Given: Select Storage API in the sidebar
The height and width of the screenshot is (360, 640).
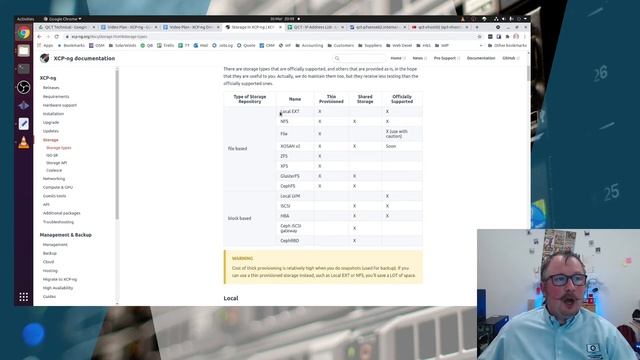Looking at the screenshot, I should point(56,163).
